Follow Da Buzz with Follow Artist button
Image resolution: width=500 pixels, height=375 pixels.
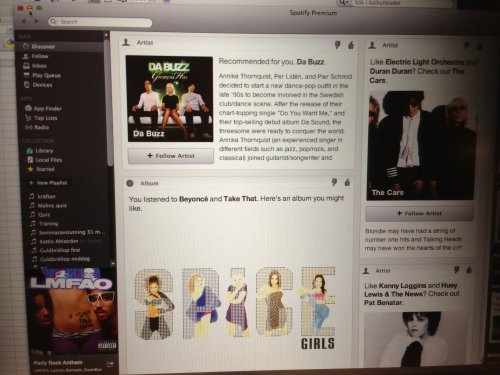[x=171, y=156]
